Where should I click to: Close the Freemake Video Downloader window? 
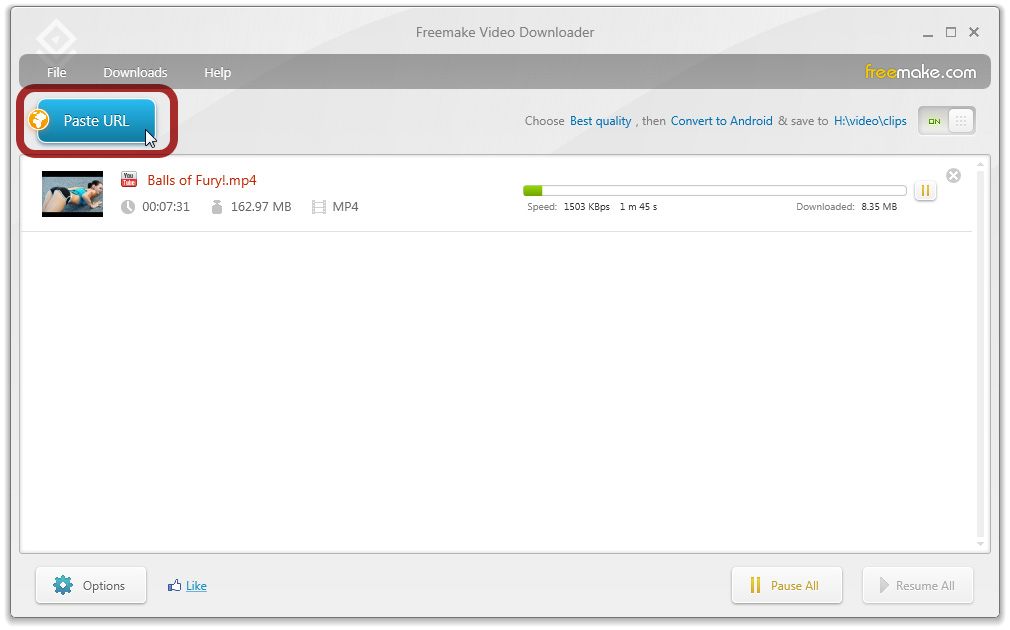(x=974, y=32)
